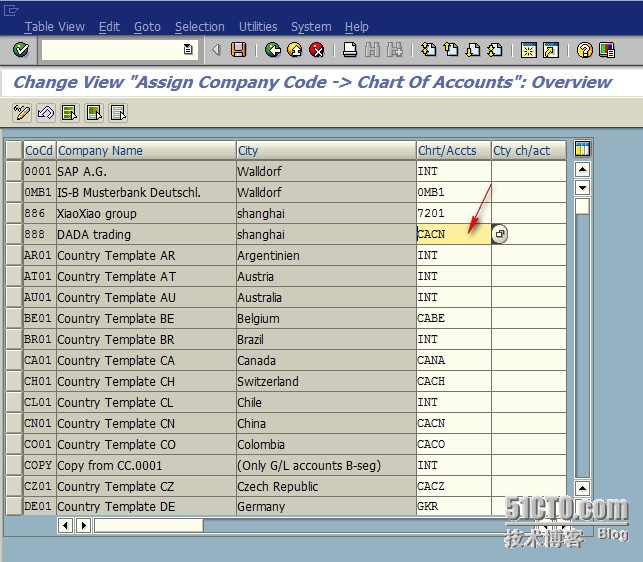Select row 0001 SAP A.G.
The image size is (643, 562).
[14, 171]
